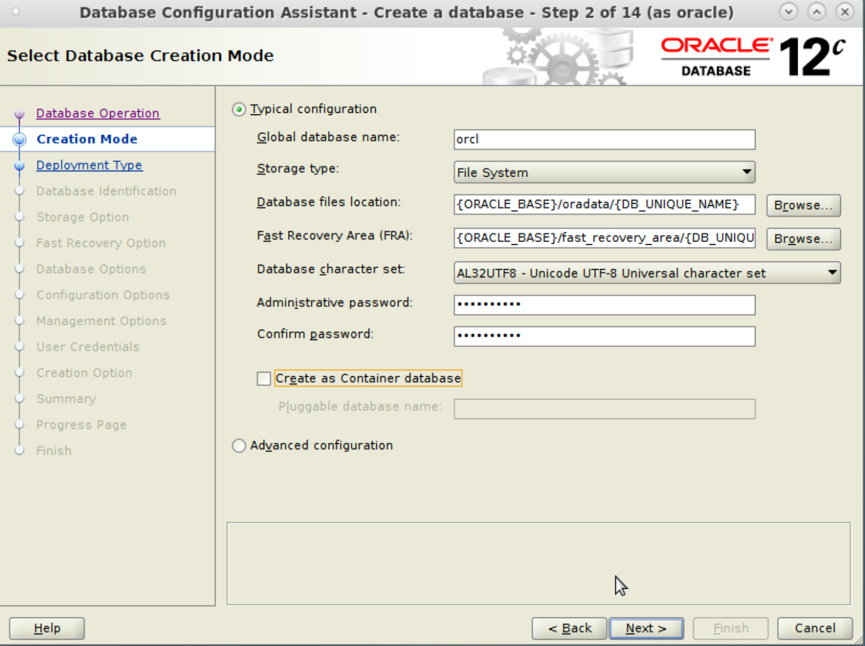
Task: Click the Global database name field
Action: point(604,139)
